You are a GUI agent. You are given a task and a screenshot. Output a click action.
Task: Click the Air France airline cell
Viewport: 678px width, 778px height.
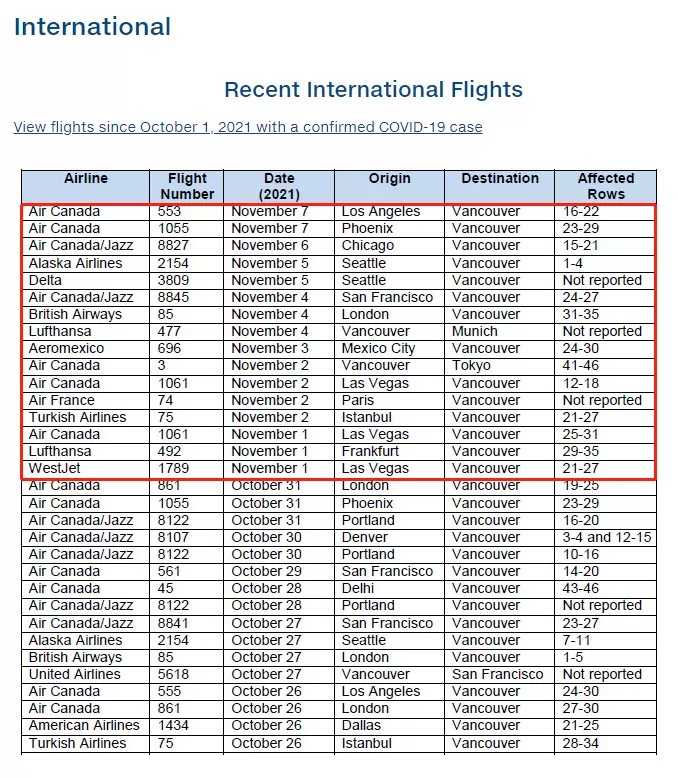tap(85, 400)
